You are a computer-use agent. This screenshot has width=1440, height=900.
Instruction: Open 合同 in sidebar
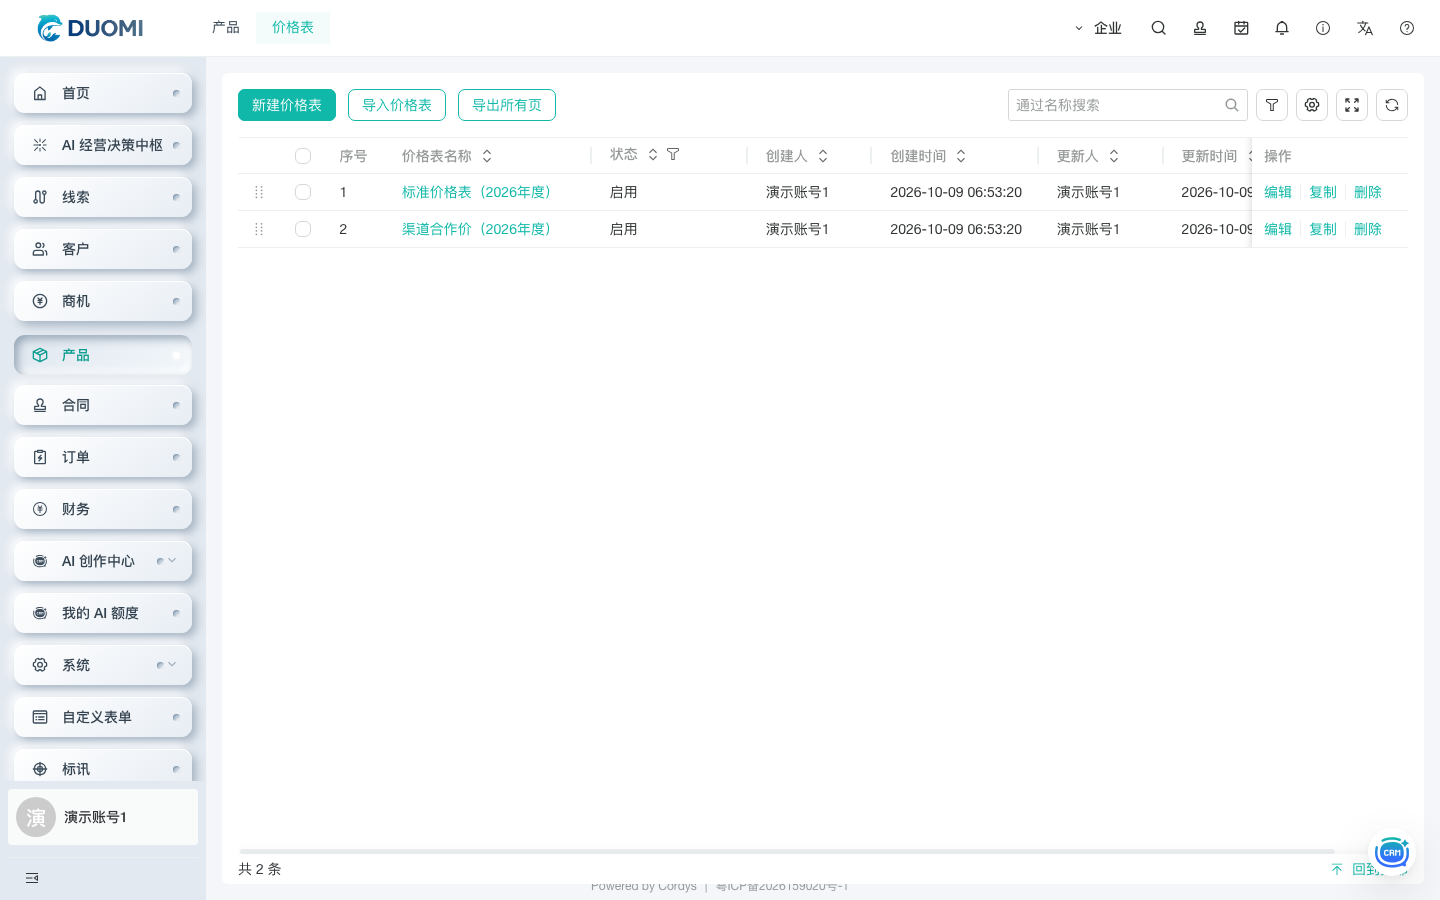point(103,405)
